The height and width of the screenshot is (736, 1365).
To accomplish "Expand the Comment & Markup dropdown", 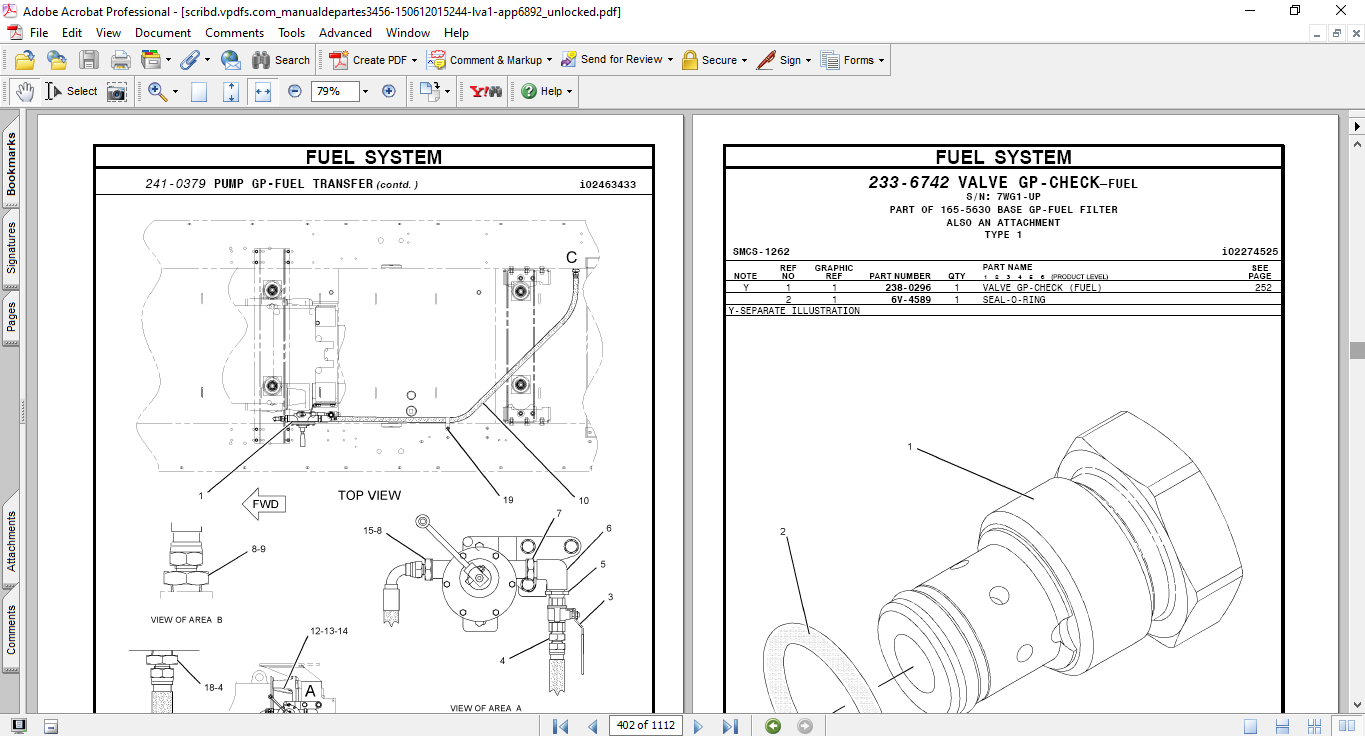I will point(551,60).
